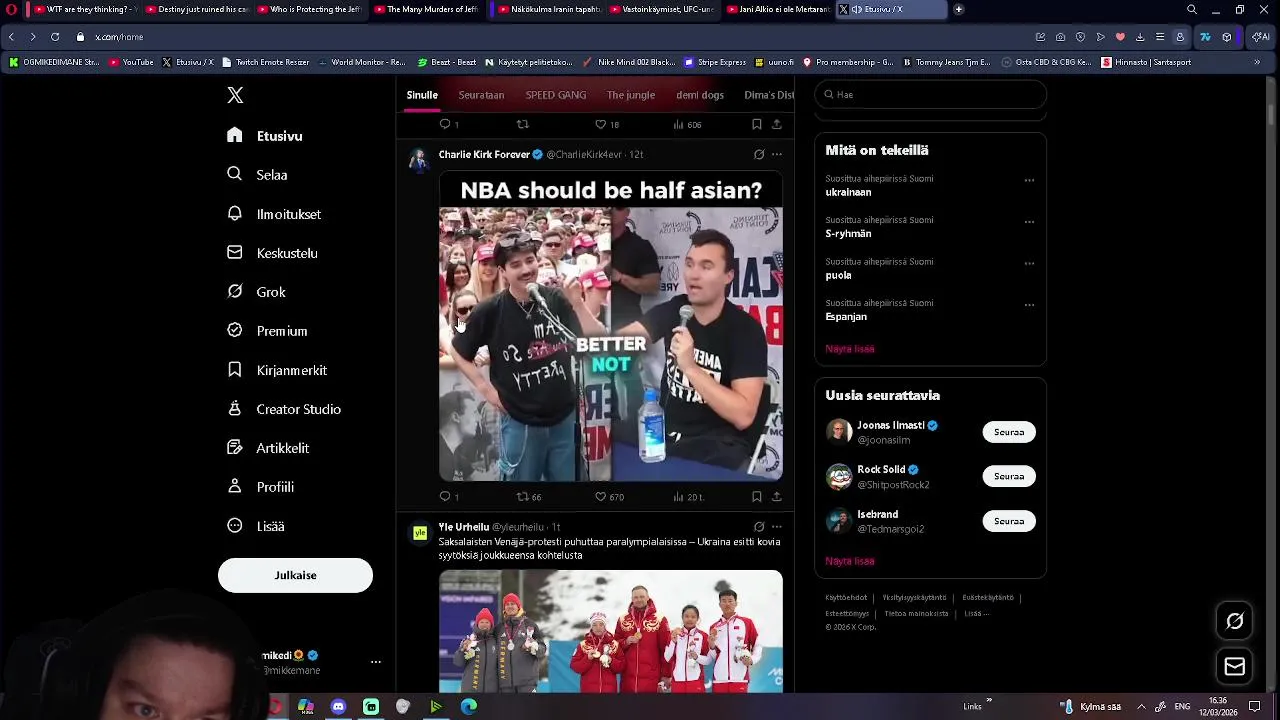Open Creator Studio in the sidebar
The width and height of the screenshot is (1280, 720).
[284, 409]
